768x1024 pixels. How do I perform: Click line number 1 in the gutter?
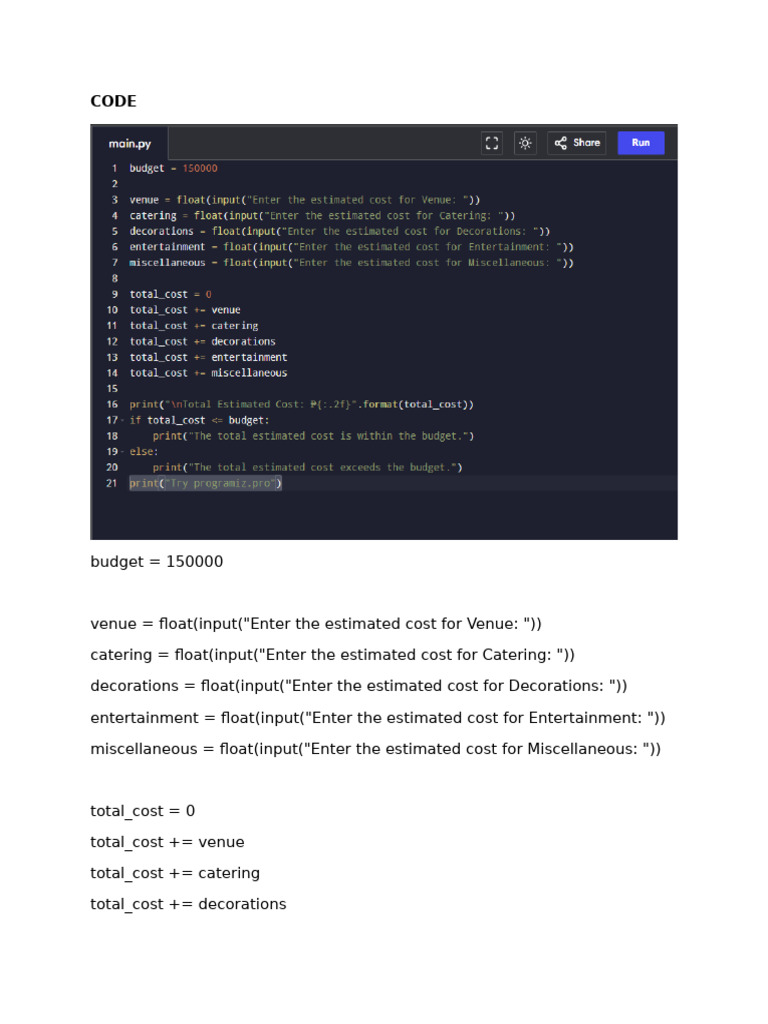click(x=114, y=168)
